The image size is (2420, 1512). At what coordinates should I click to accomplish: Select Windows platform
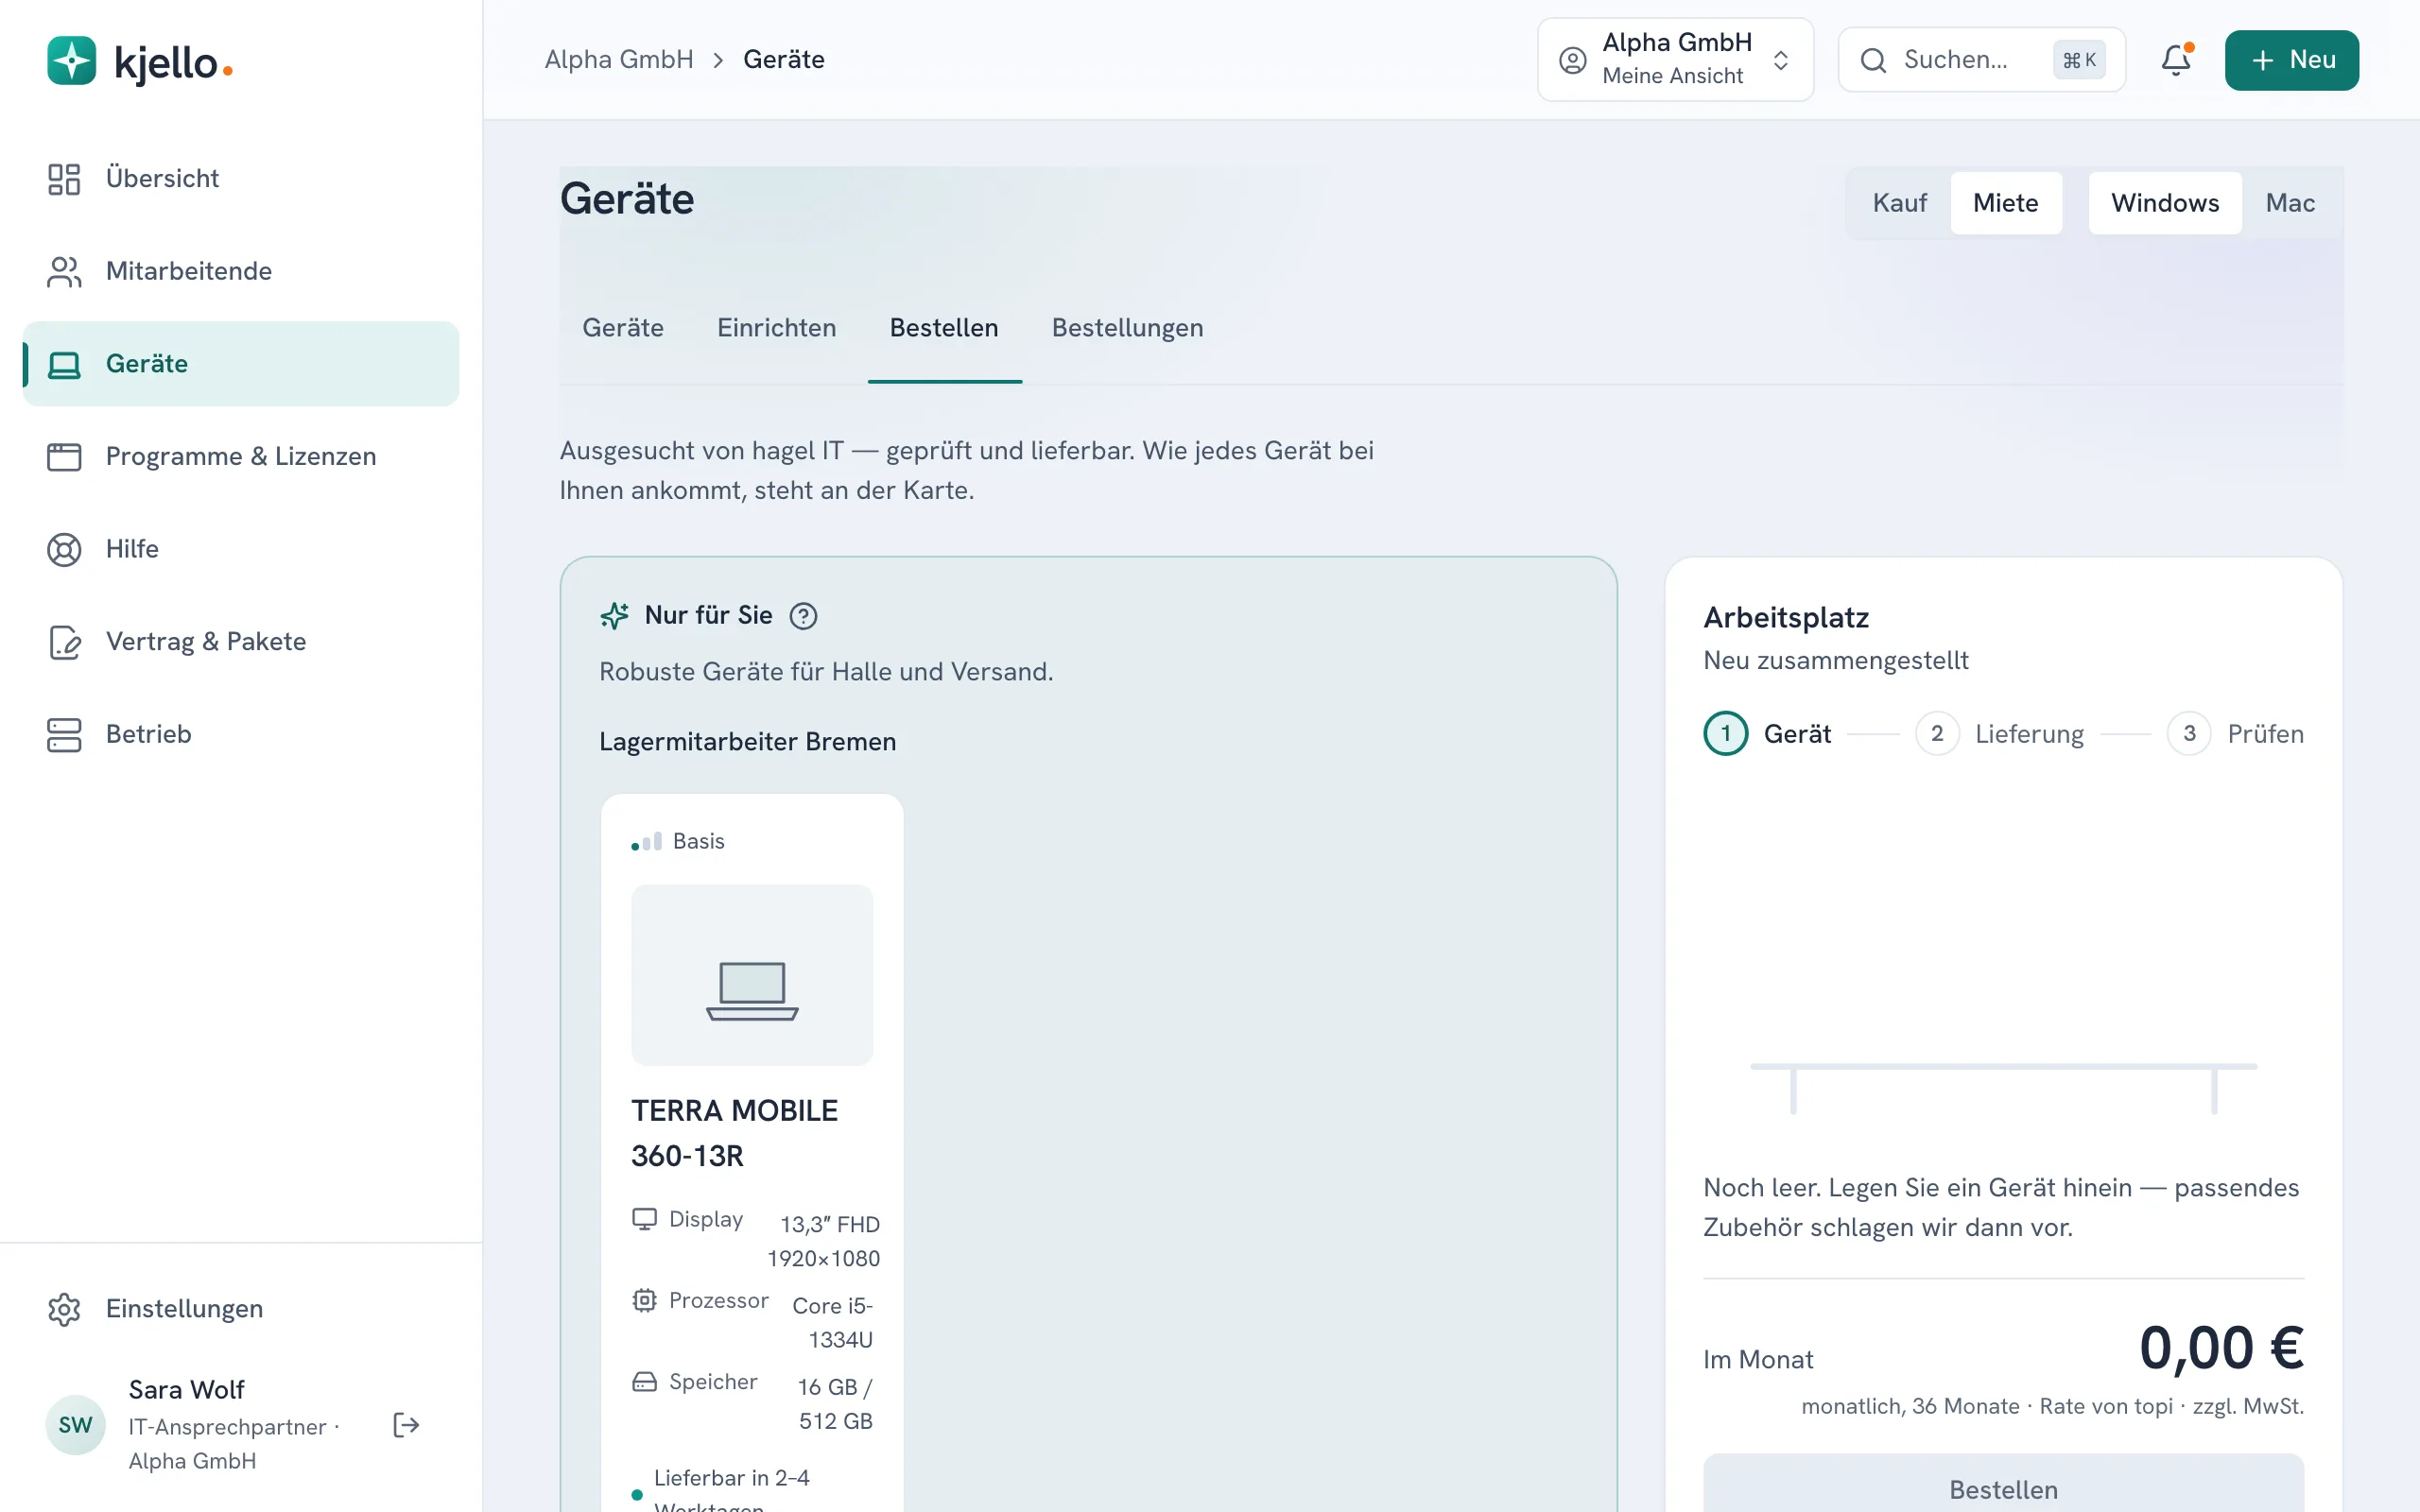click(2165, 203)
